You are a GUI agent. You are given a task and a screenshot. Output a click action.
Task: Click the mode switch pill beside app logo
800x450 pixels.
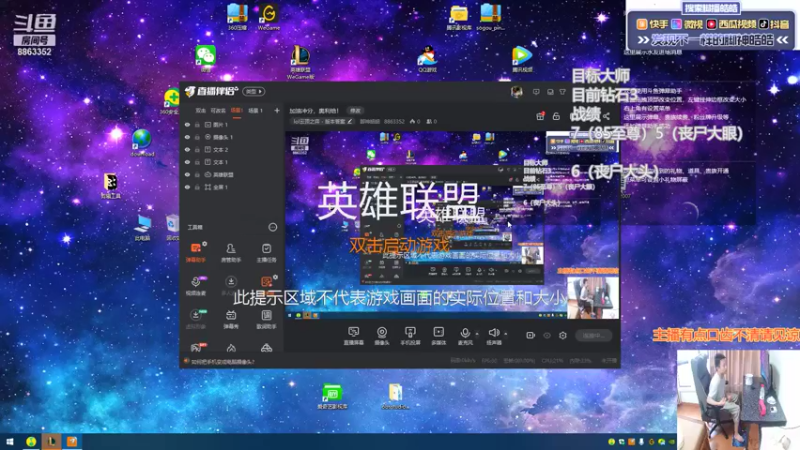click(x=254, y=92)
